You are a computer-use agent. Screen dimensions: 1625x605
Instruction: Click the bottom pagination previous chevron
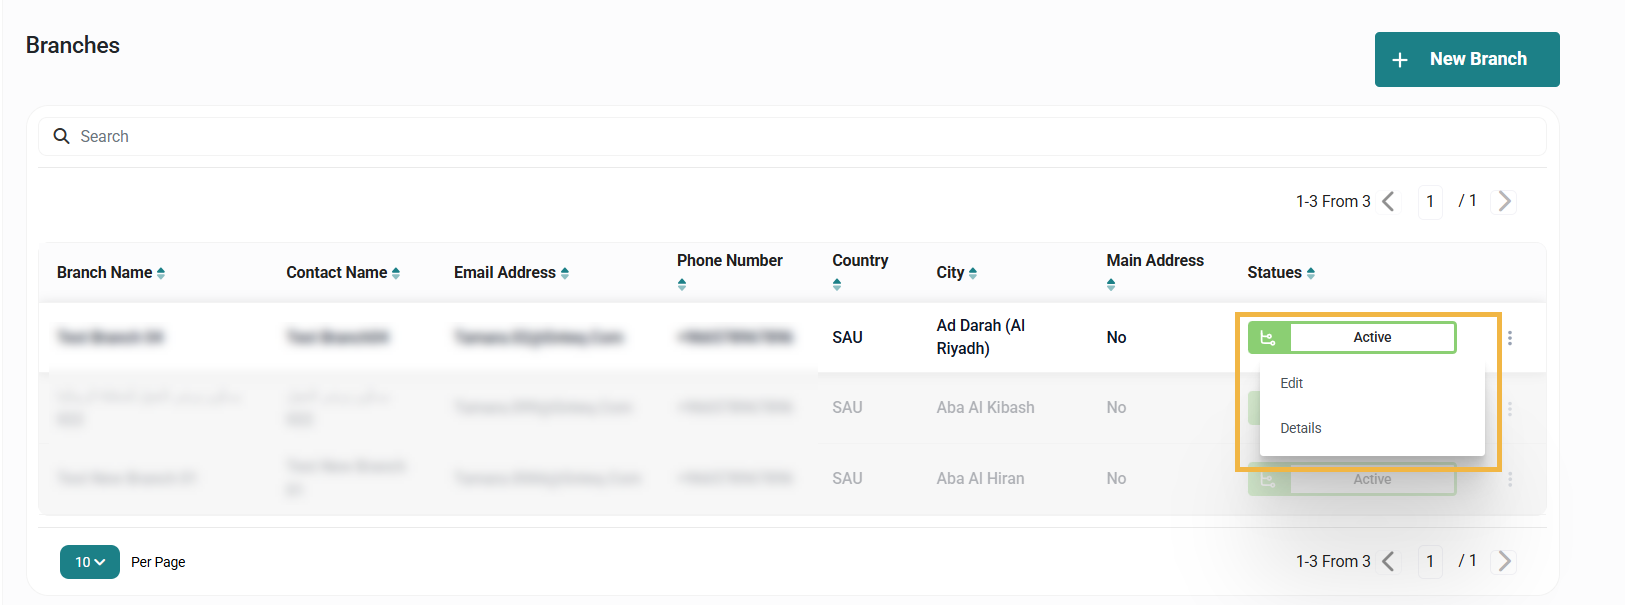click(1388, 561)
